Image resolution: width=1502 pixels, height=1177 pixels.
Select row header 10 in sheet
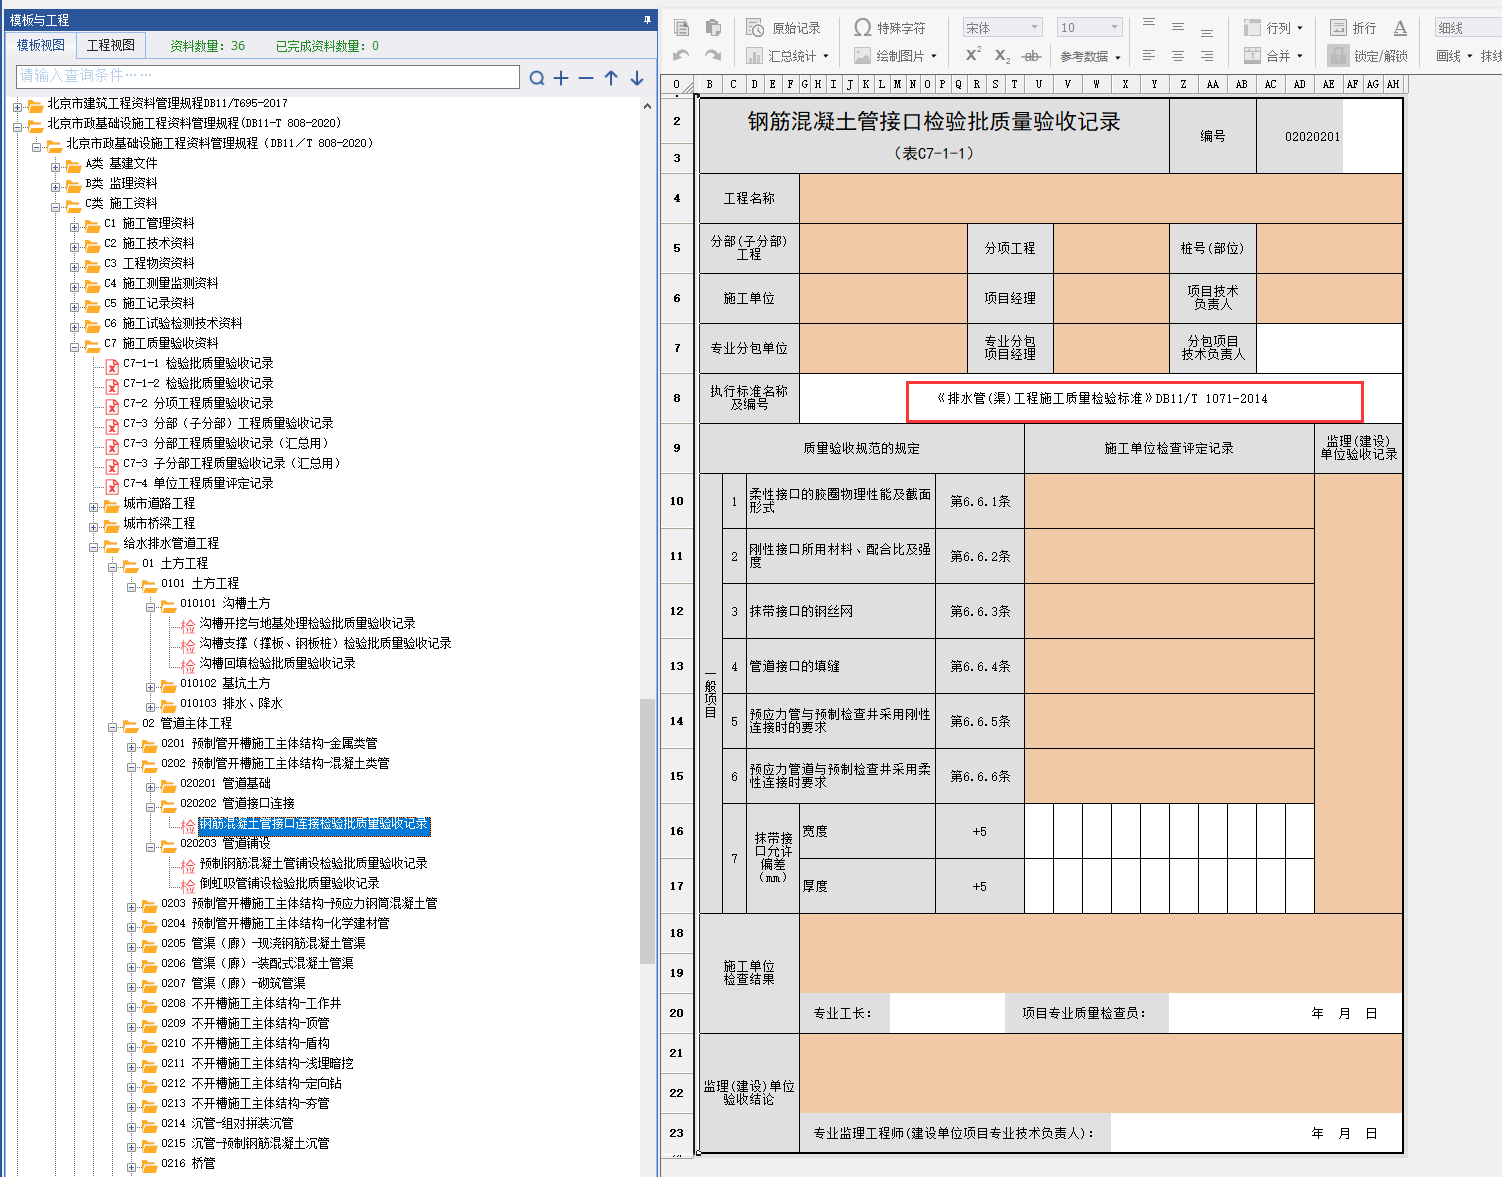click(677, 501)
